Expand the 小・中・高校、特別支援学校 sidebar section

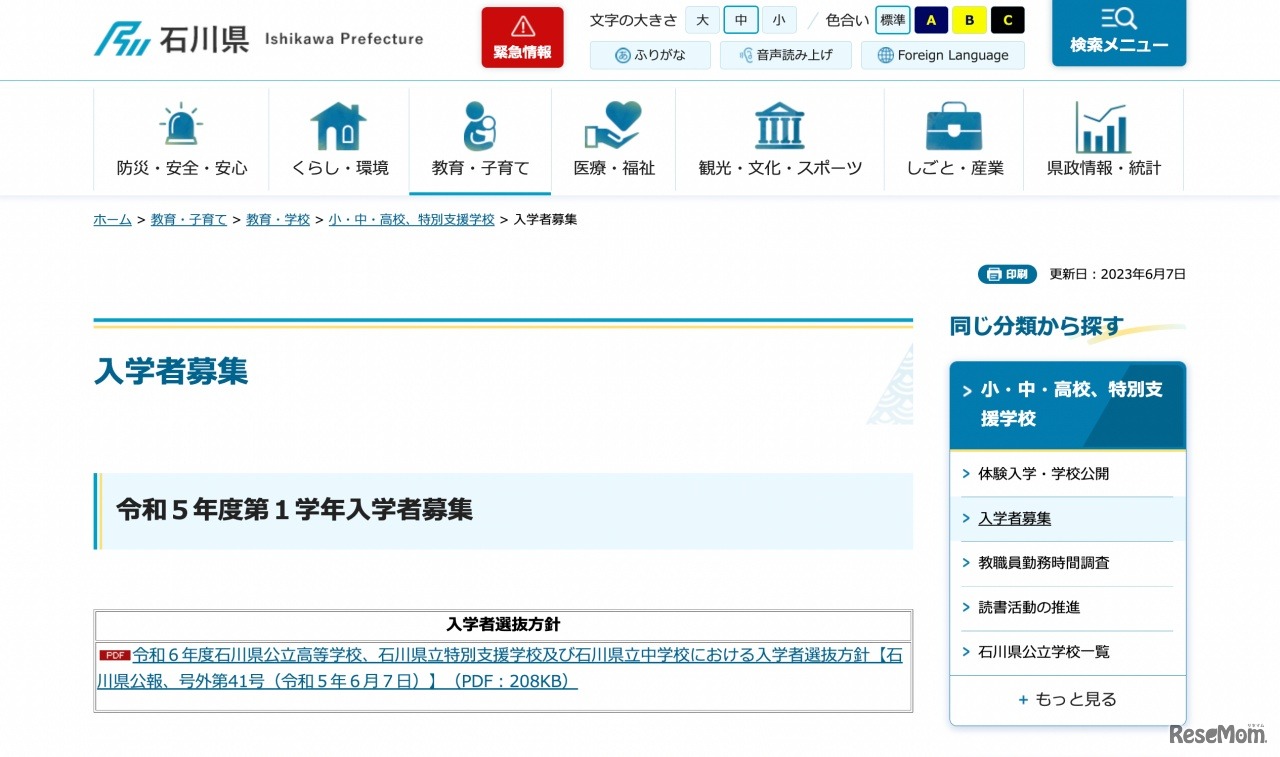[1067, 404]
